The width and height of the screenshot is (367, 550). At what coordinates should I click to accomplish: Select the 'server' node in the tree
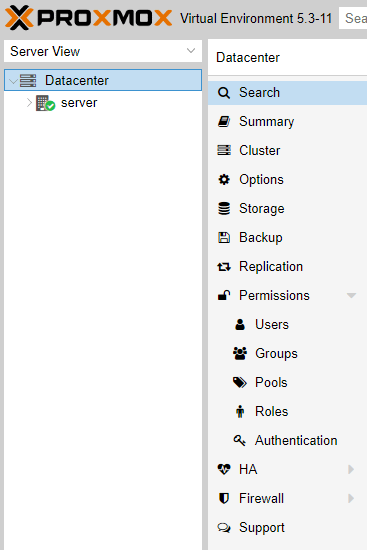(x=103, y=103)
